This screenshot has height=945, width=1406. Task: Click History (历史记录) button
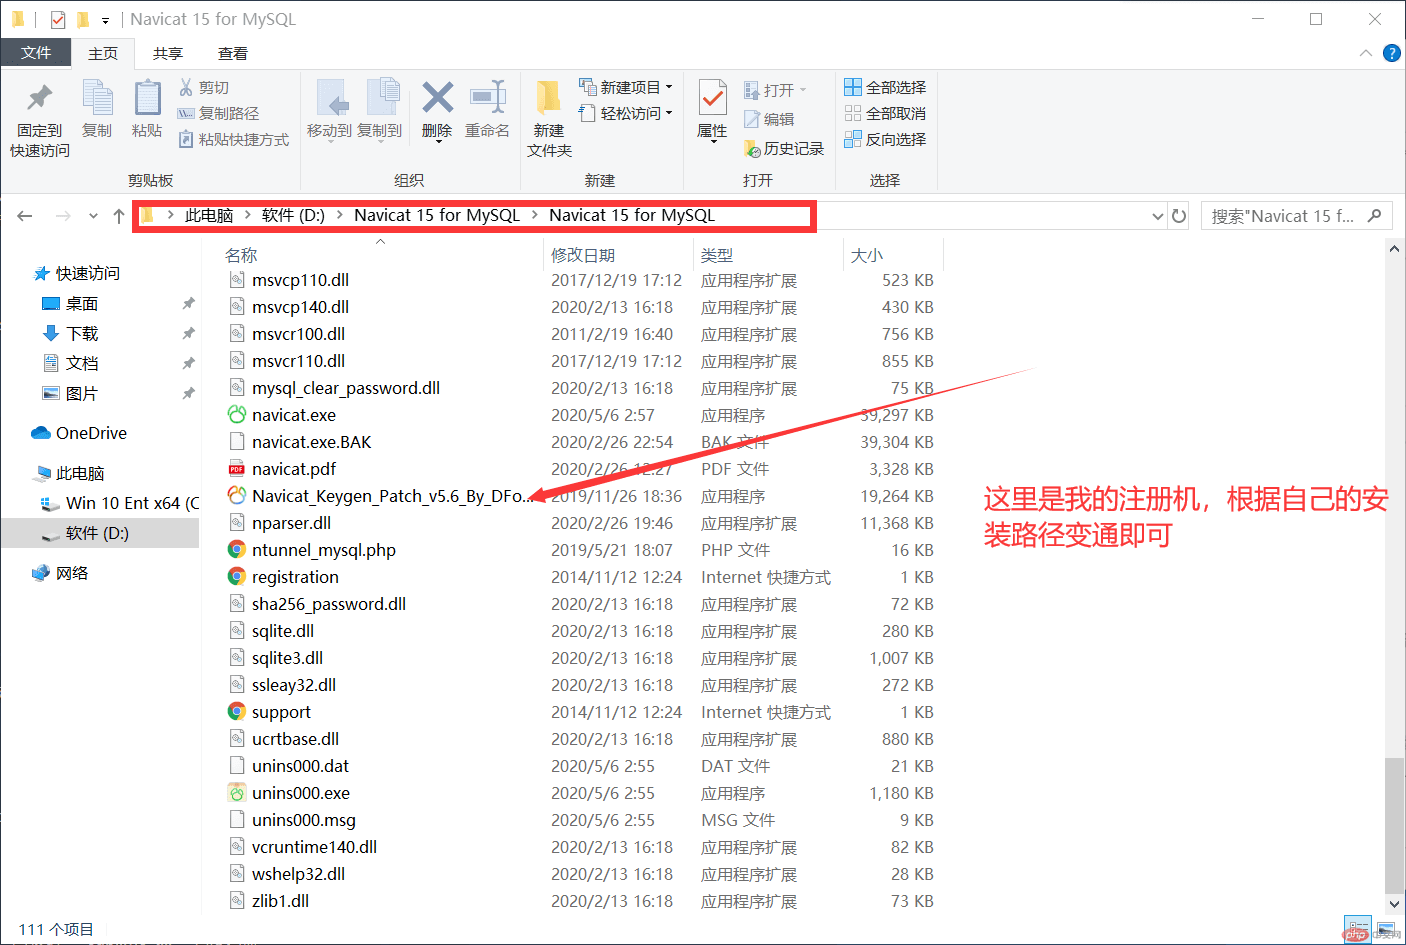click(784, 148)
